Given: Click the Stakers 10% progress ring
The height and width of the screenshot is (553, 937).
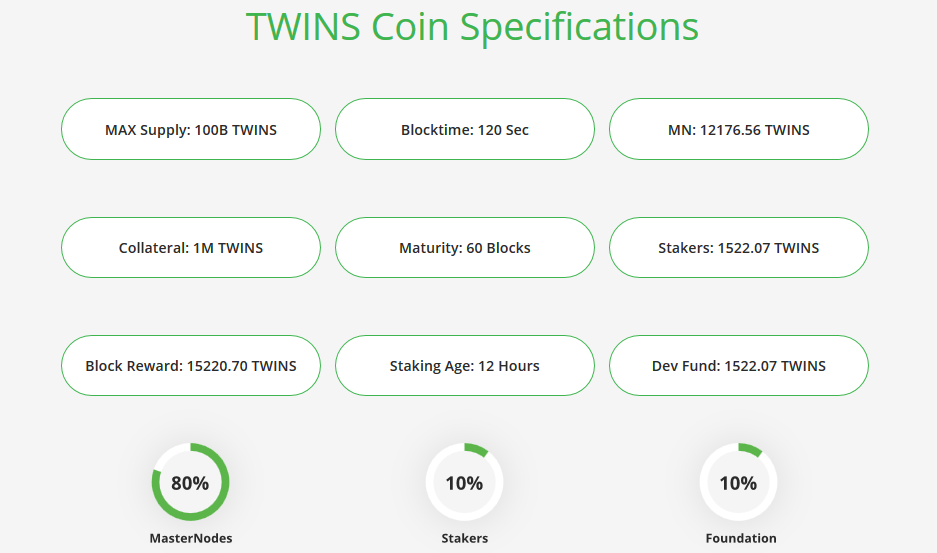Looking at the screenshot, I should click(464, 482).
